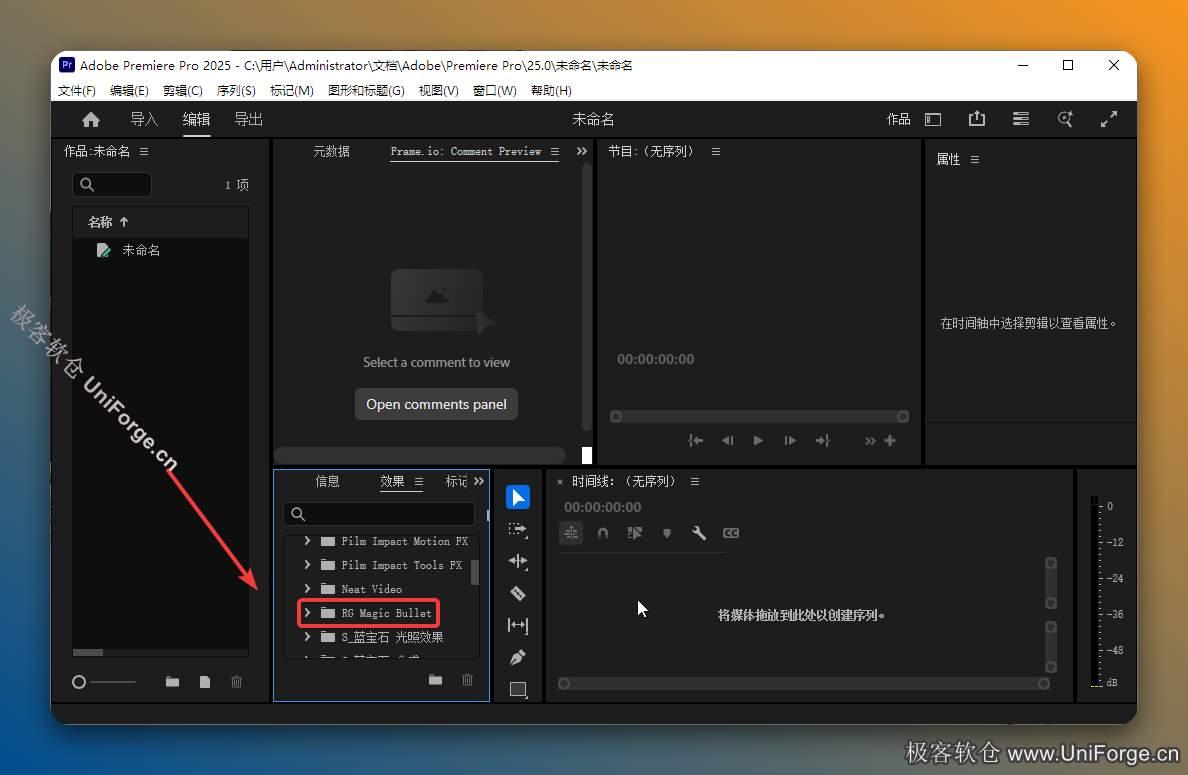Go to In point in Program monitor
The height and width of the screenshot is (775, 1188).
coord(696,441)
